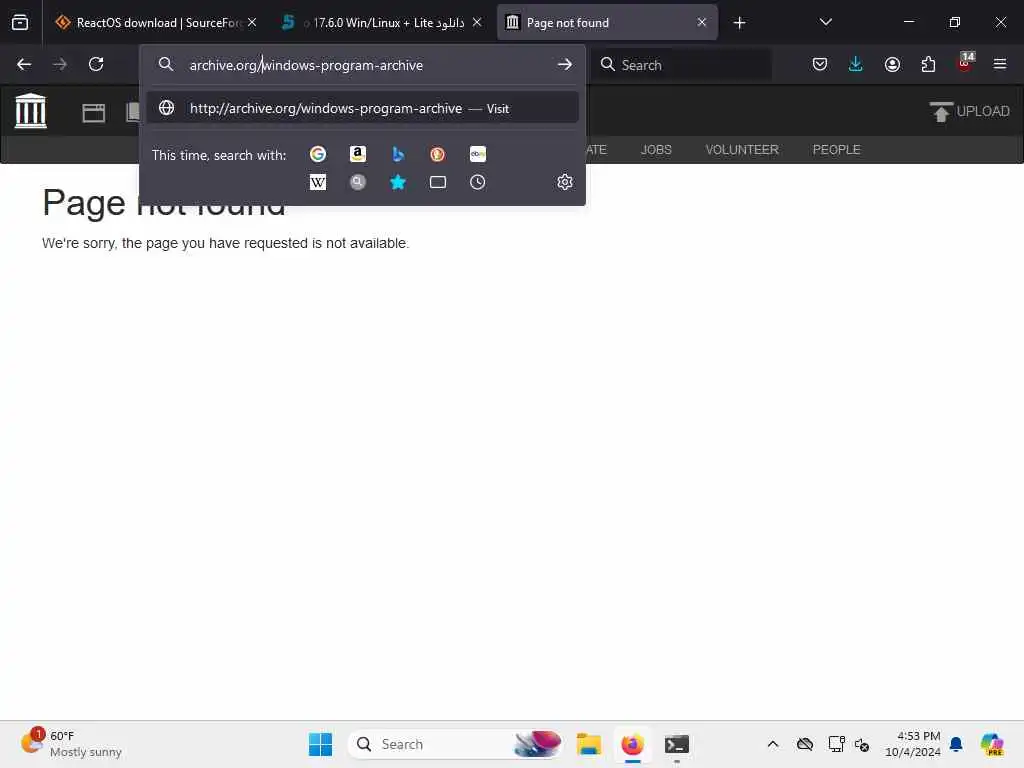Open search settings gear icon

565,182
